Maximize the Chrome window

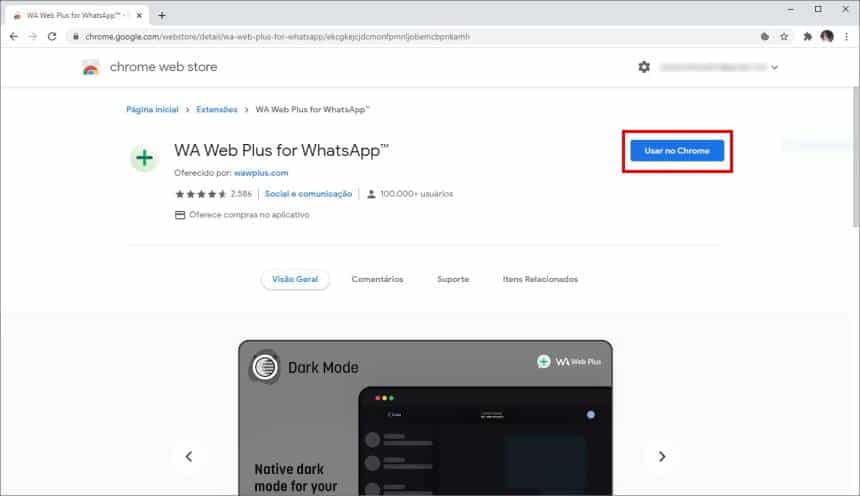pos(818,9)
